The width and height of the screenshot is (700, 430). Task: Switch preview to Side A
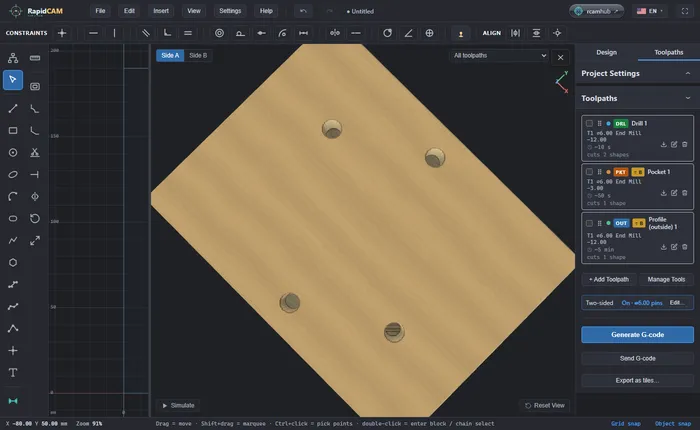coord(170,55)
